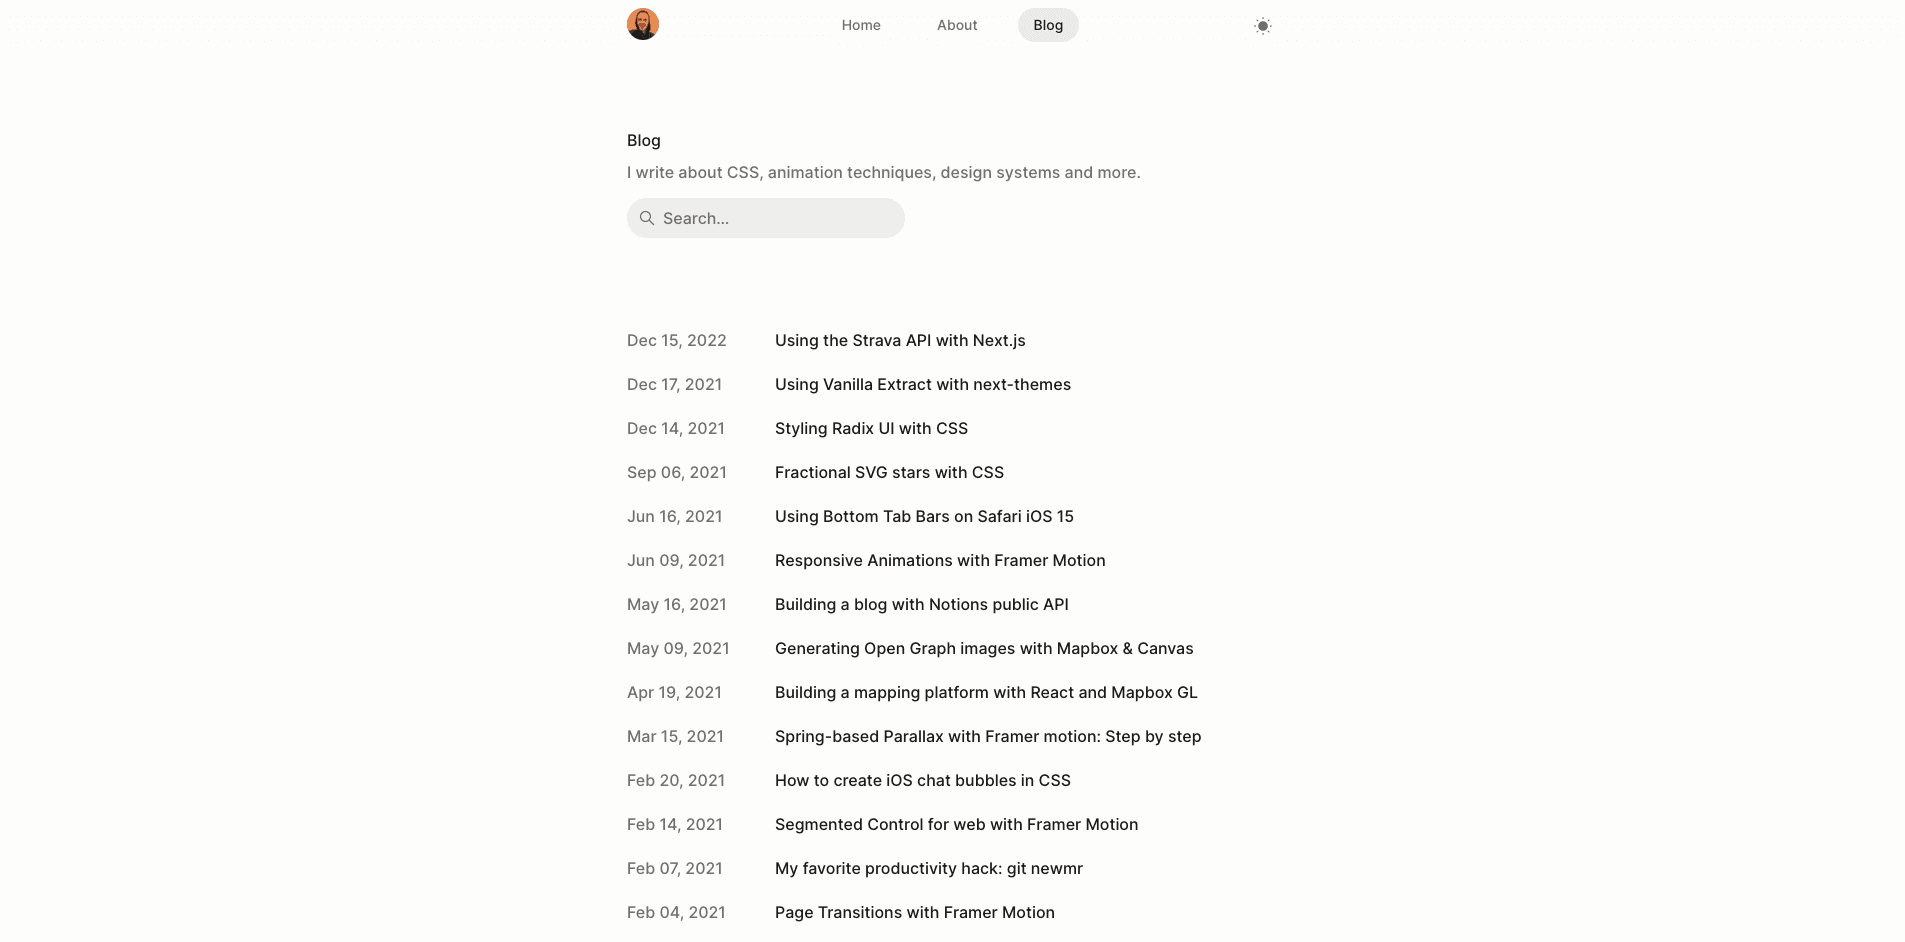Viewport: 1905px width, 942px height.
Task: Focus the Search input field
Action: 766,218
